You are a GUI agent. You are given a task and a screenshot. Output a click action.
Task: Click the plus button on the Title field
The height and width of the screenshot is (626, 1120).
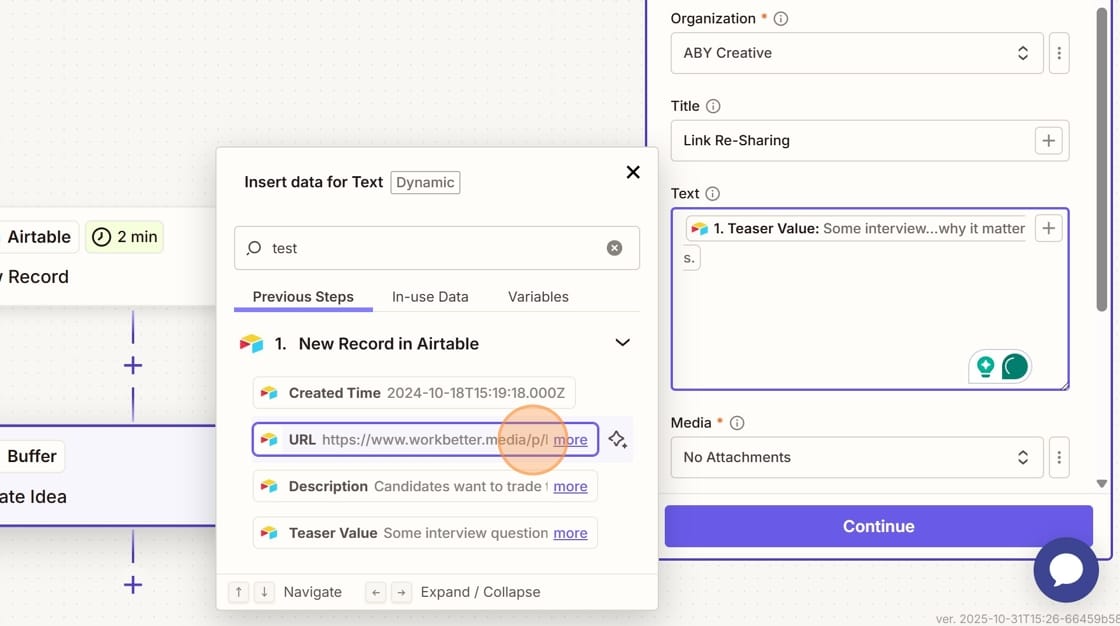click(1048, 140)
